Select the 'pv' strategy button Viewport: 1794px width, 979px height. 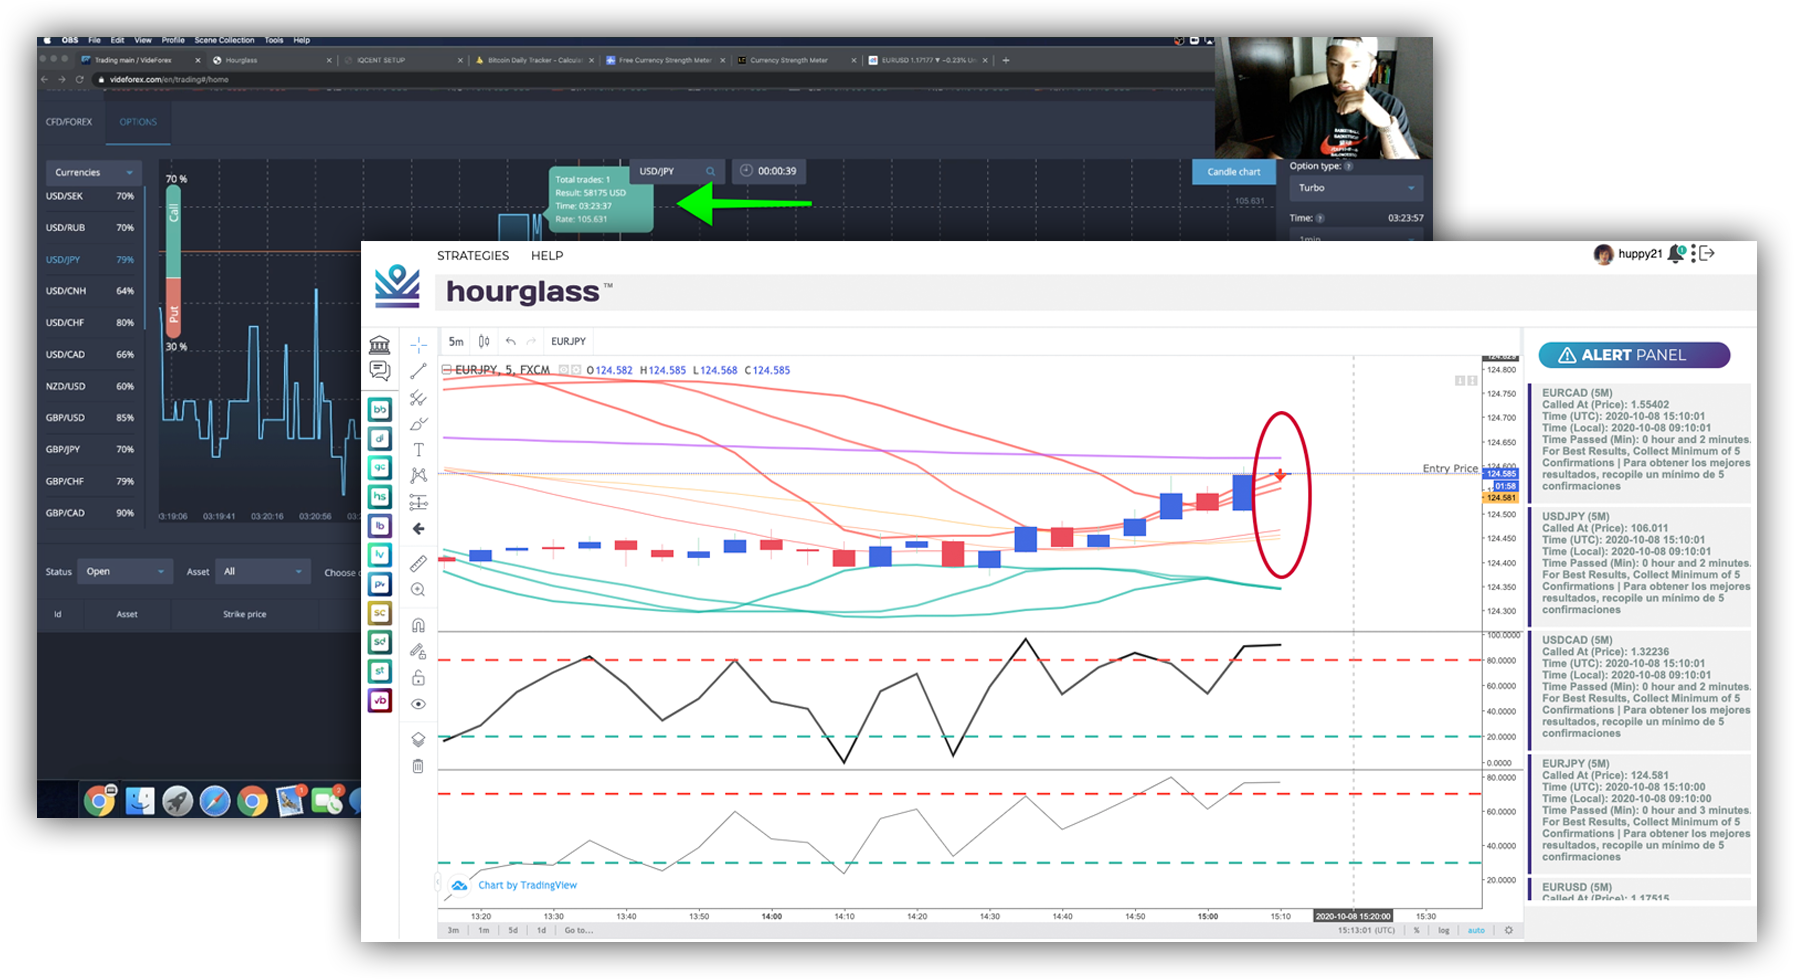pos(380,583)
